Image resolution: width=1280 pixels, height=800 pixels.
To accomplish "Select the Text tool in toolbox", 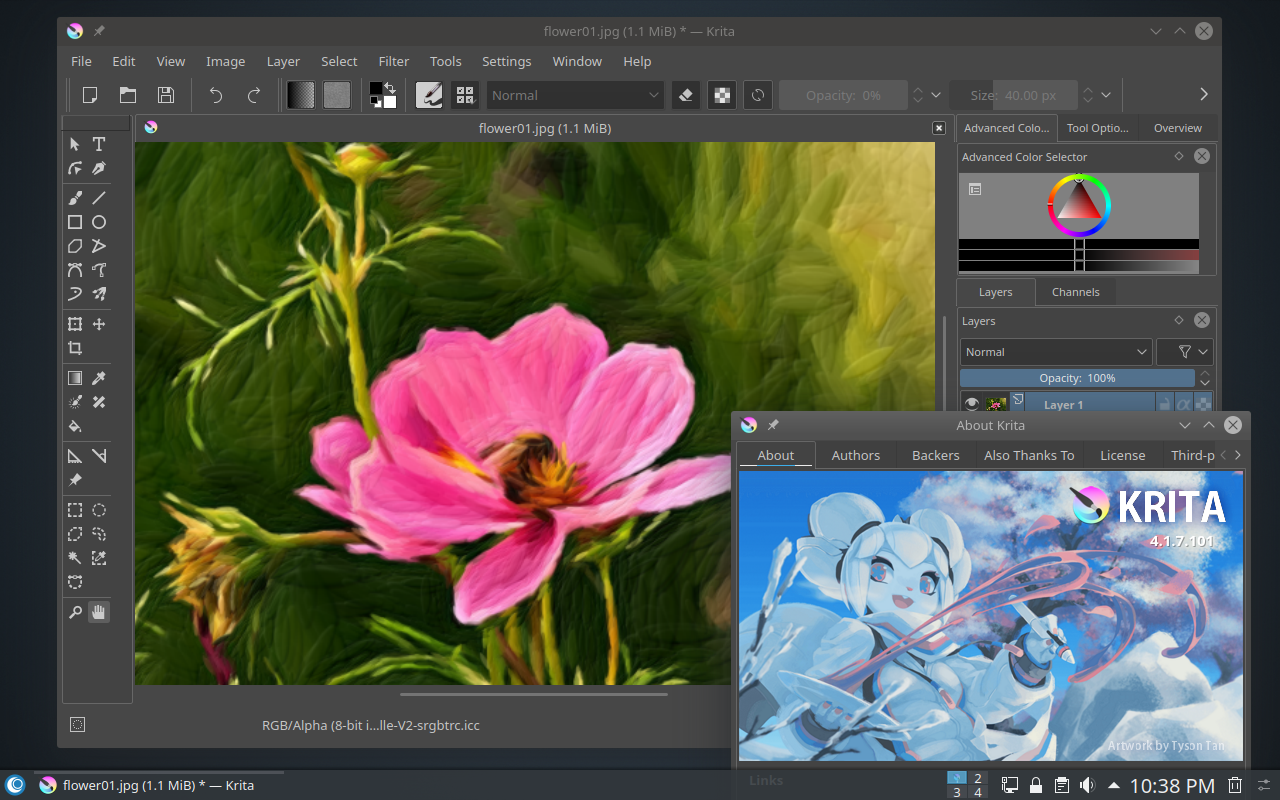I will [x=99, y=144].
